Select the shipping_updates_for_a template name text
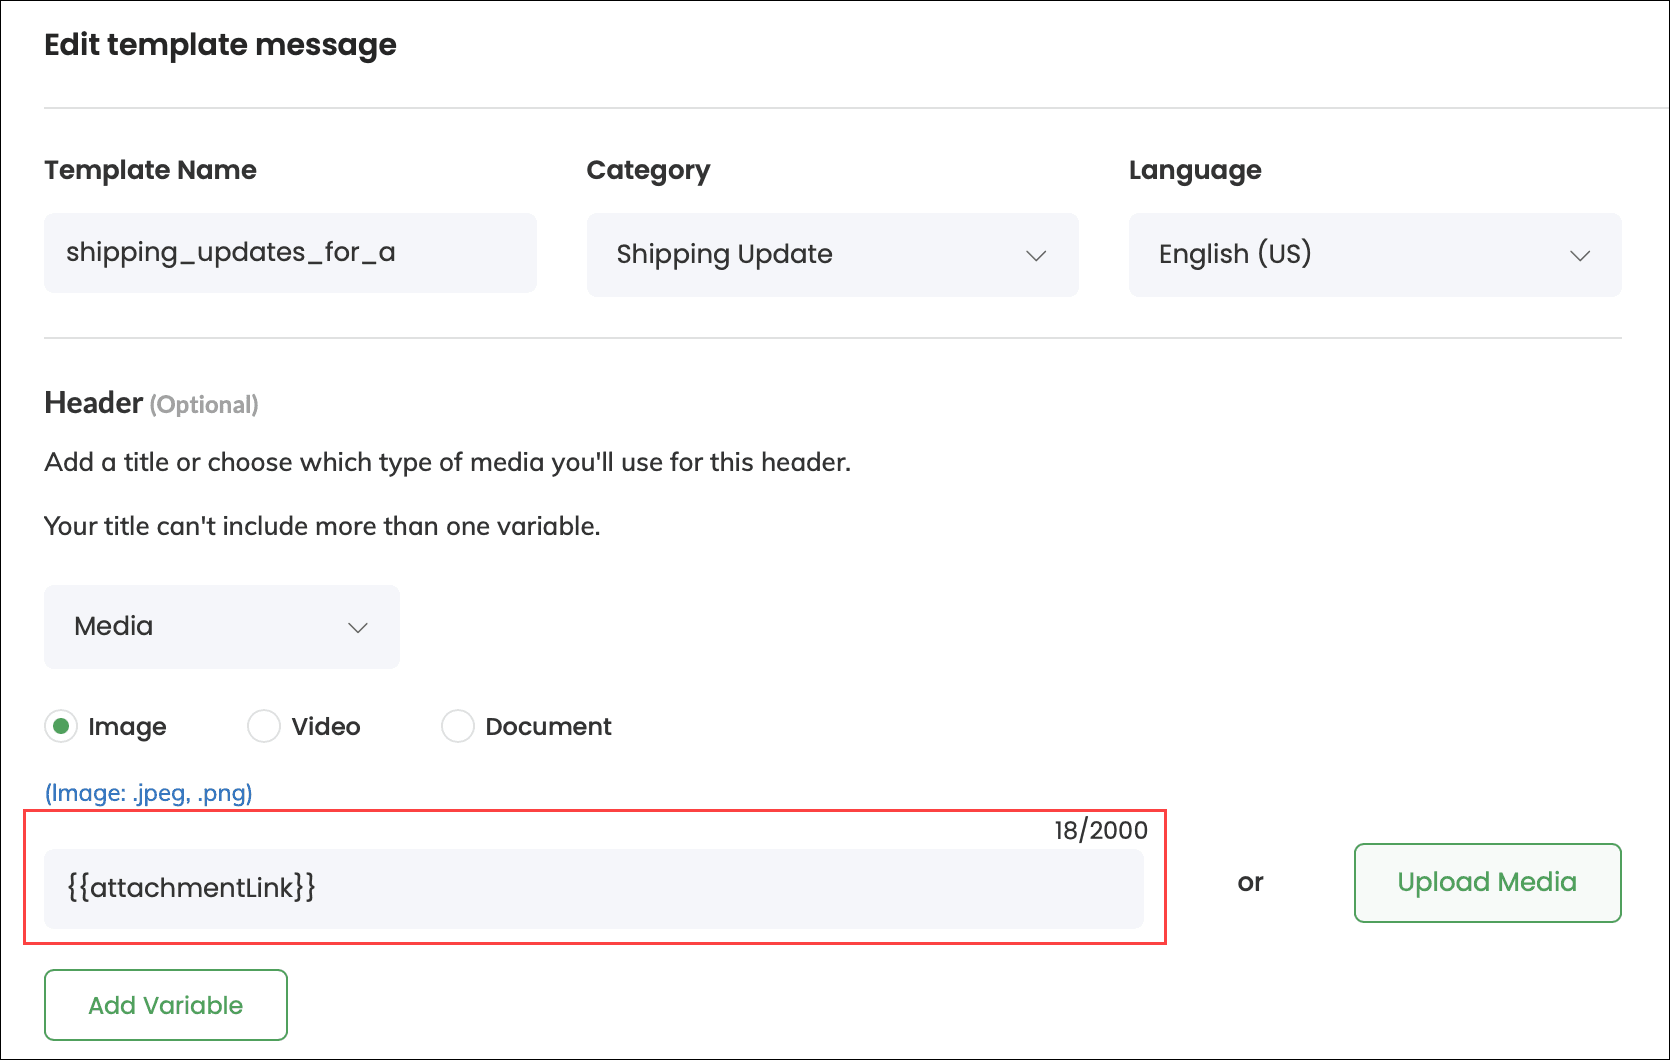 [231, 253]
